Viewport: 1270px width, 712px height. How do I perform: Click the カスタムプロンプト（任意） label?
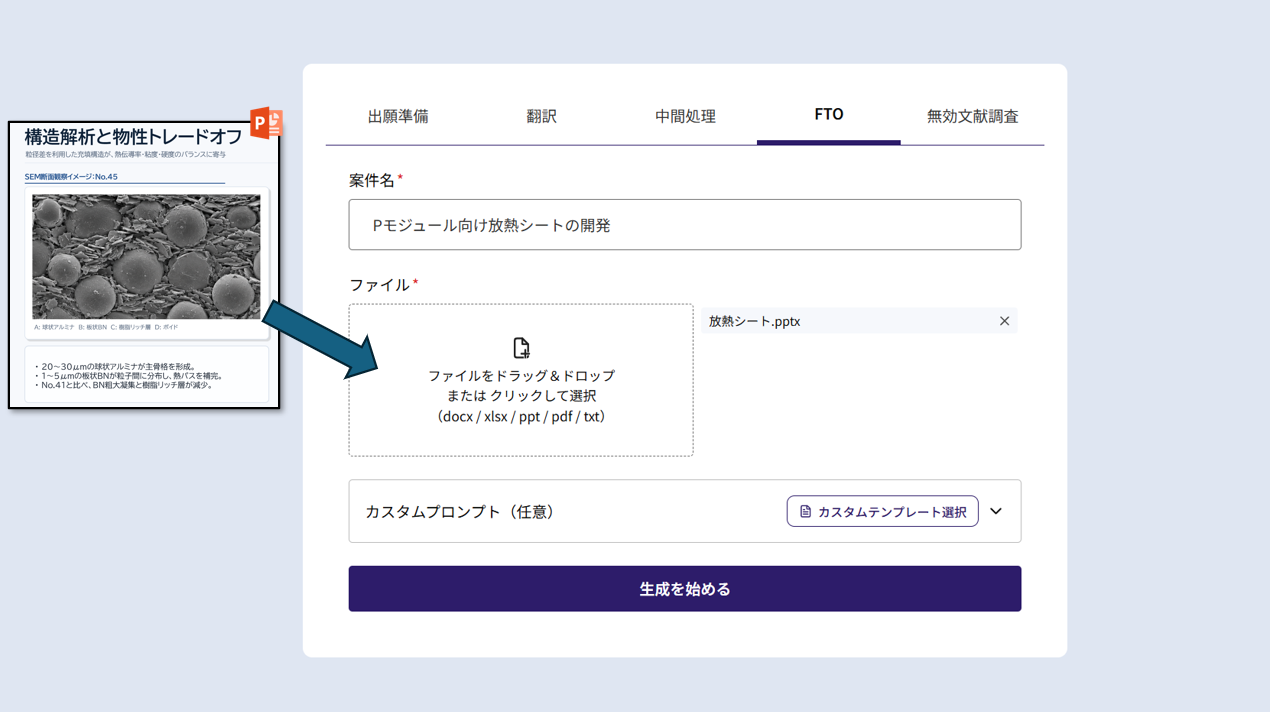click(461, 511)
